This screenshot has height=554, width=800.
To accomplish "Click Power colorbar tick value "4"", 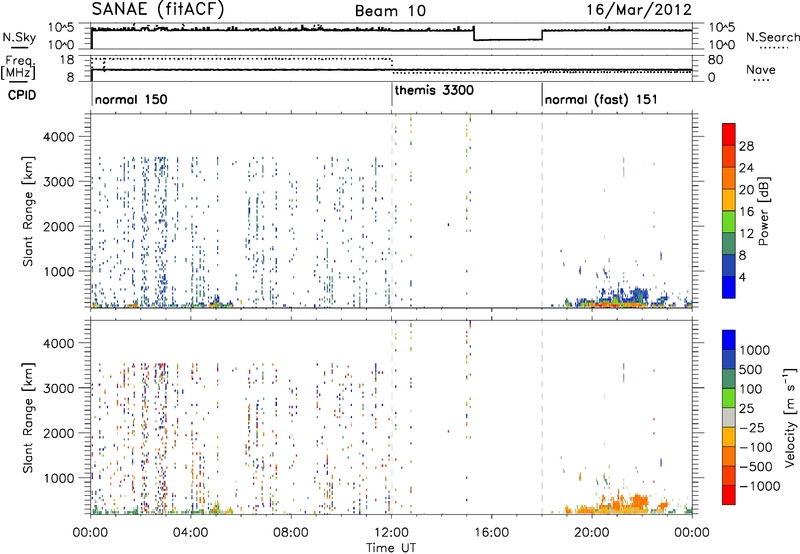I will coord(742,277).
